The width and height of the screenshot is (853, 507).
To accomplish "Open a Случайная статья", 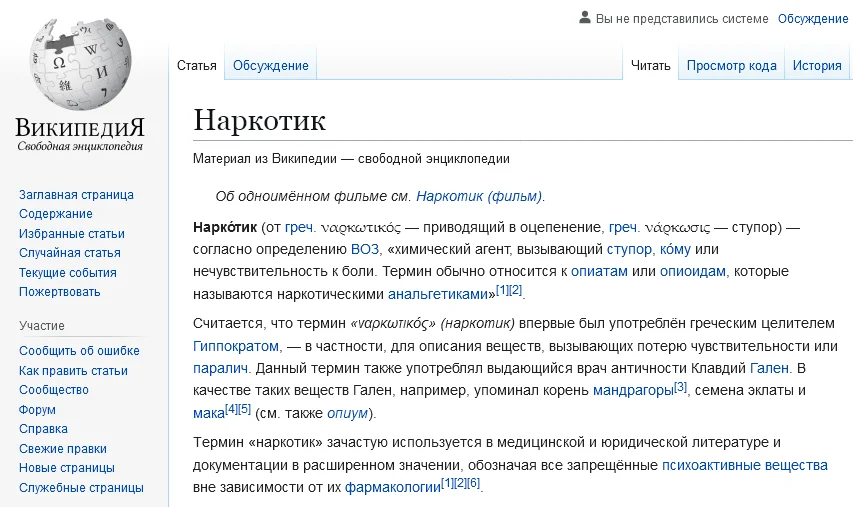I will point(70,253).
